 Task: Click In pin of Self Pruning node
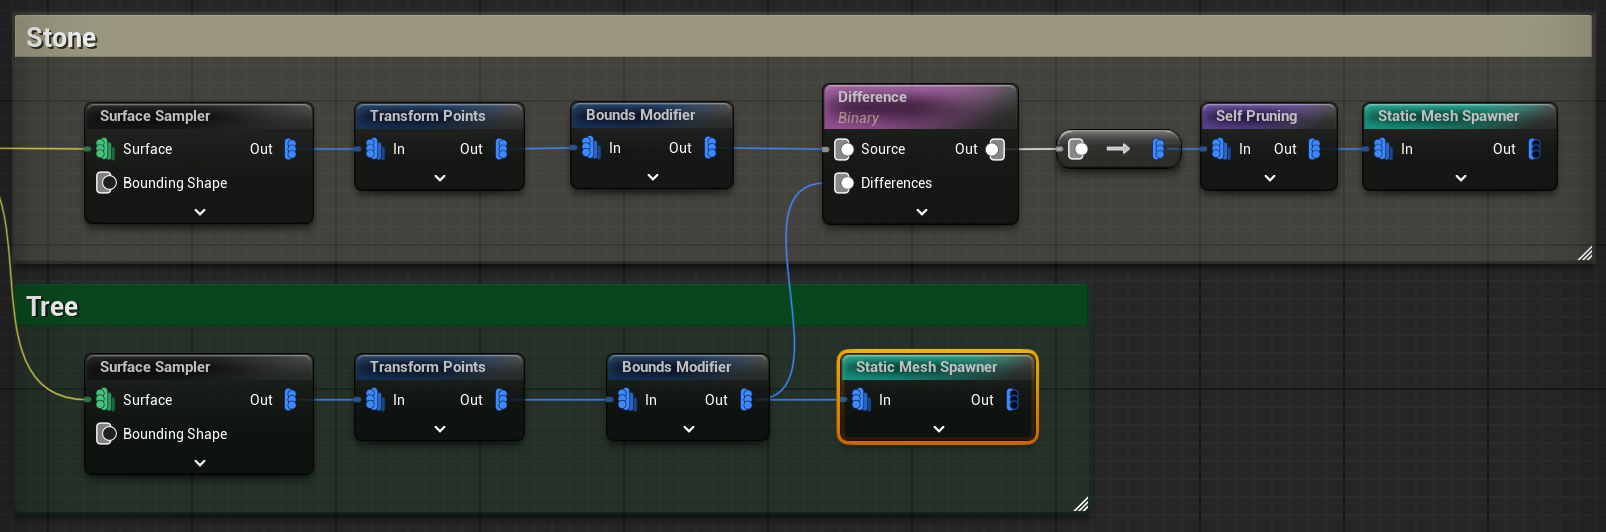(1221, 149)
